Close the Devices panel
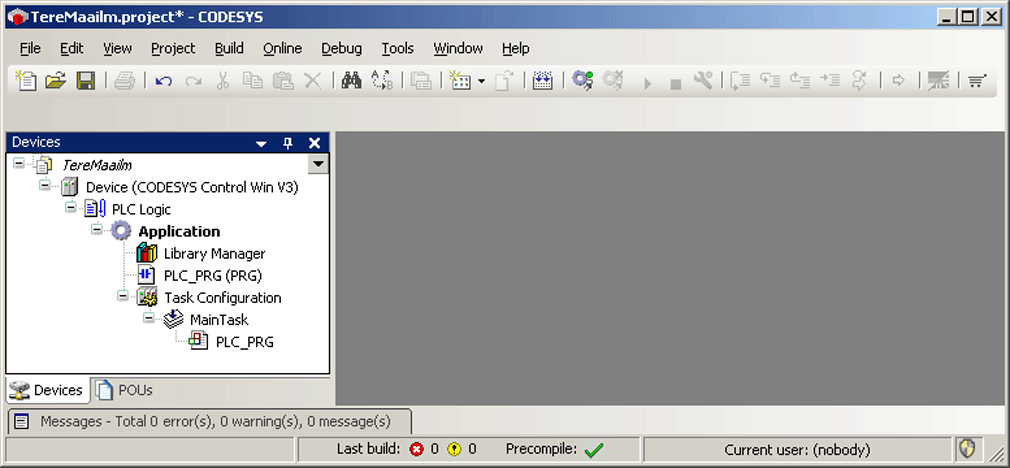The width and height of the screenshot is (1010, 468). click(x=314, y=143)
